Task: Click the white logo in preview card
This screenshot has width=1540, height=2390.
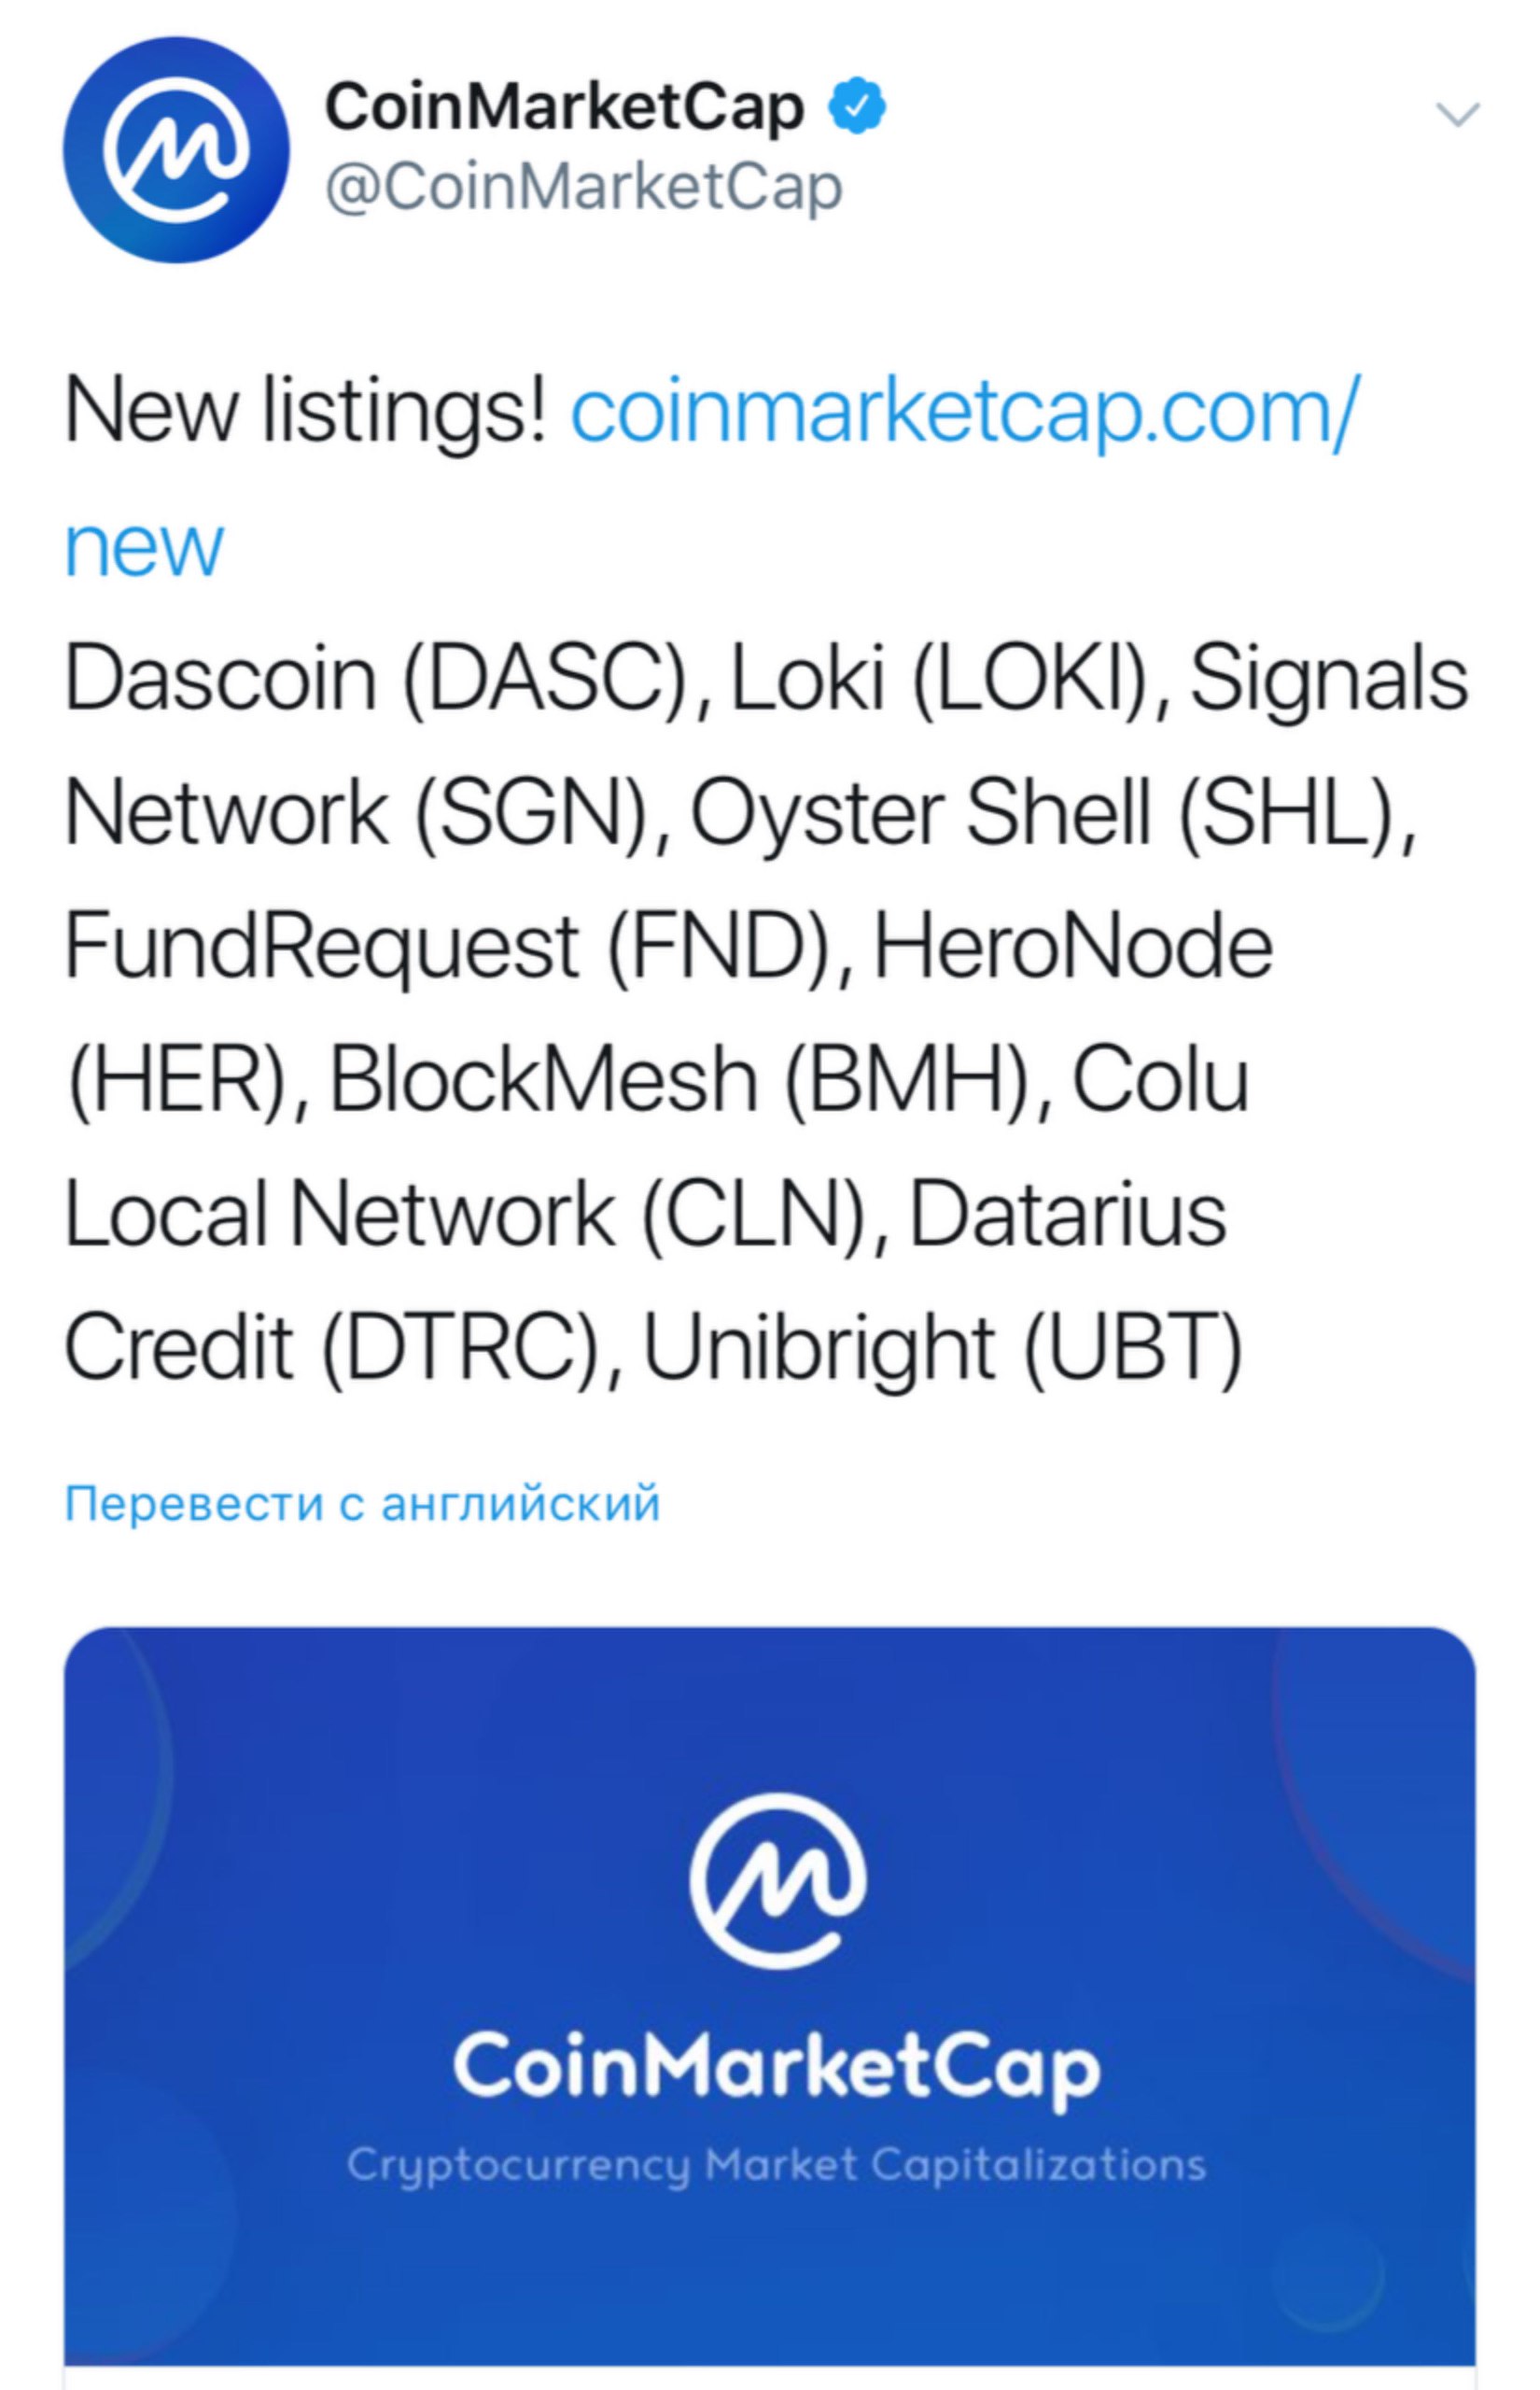Action: tap(777, 1882)
